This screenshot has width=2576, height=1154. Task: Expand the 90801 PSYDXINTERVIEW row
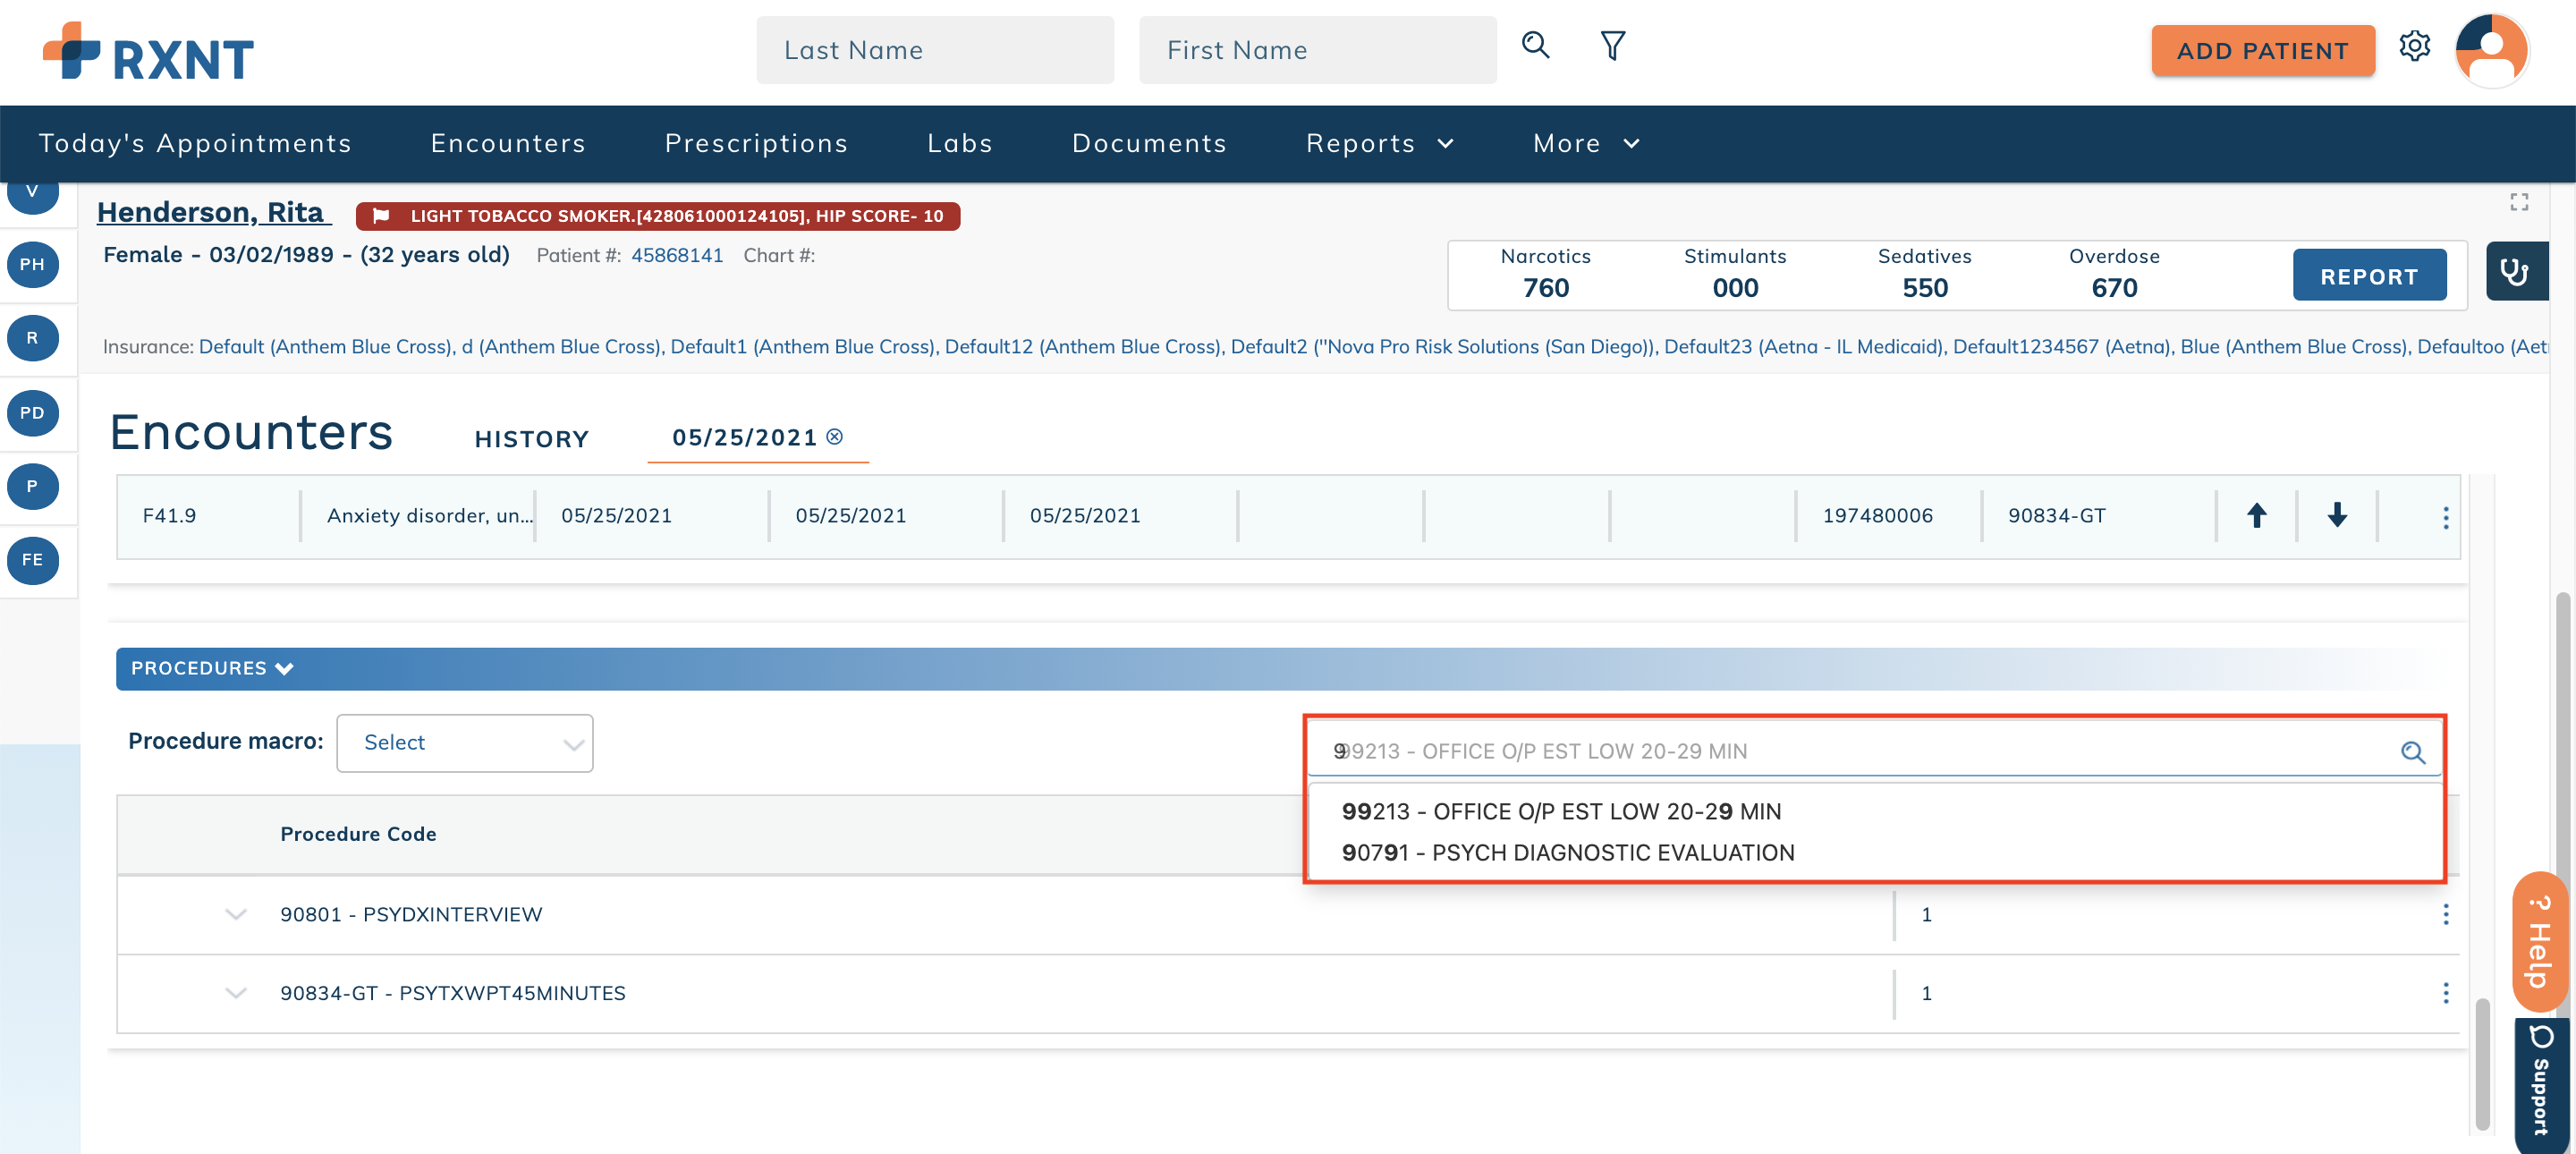pos(236,914)
